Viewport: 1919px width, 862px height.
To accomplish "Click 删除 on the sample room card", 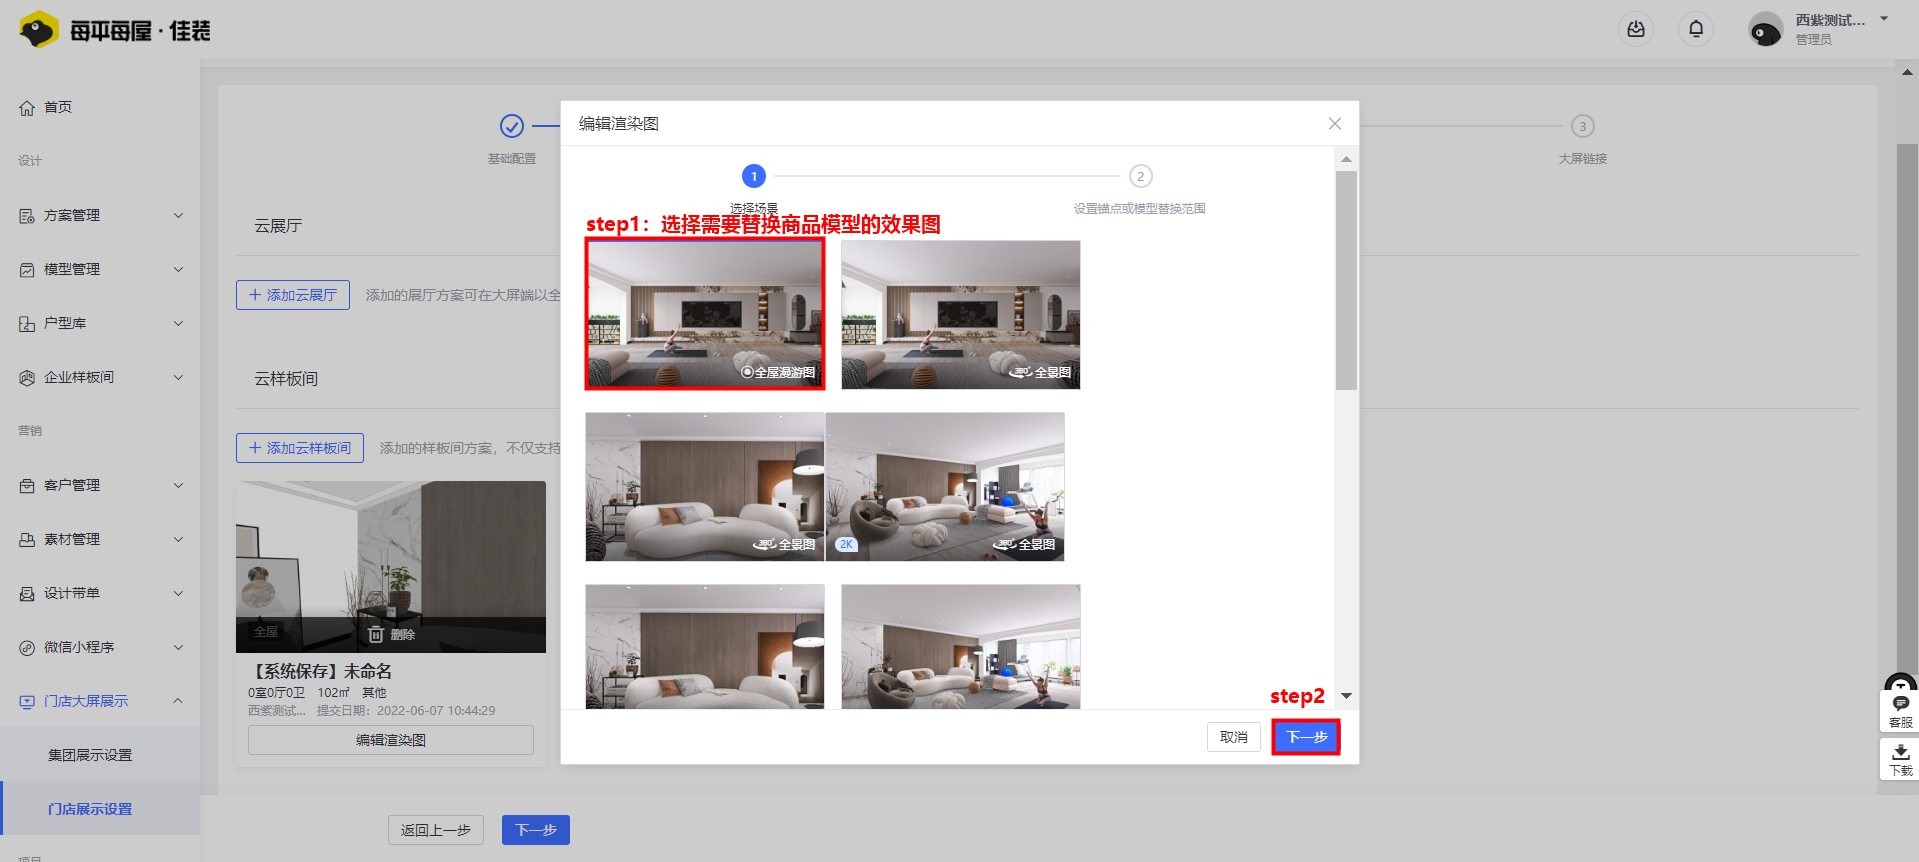I will pyautogui.click(x=403, y=635).
